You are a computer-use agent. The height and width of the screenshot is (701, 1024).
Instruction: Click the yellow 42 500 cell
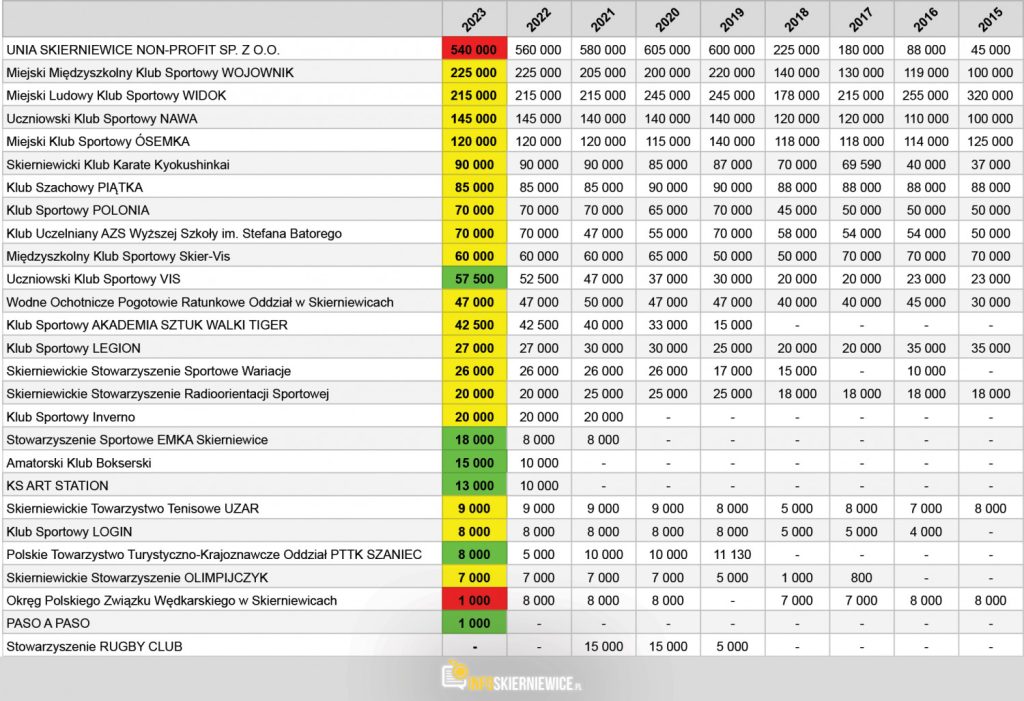(x=474, y=325)
